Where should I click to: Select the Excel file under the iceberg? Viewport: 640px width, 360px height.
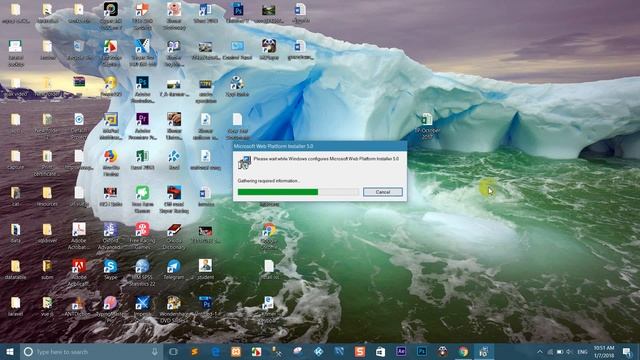coord(427,126)
